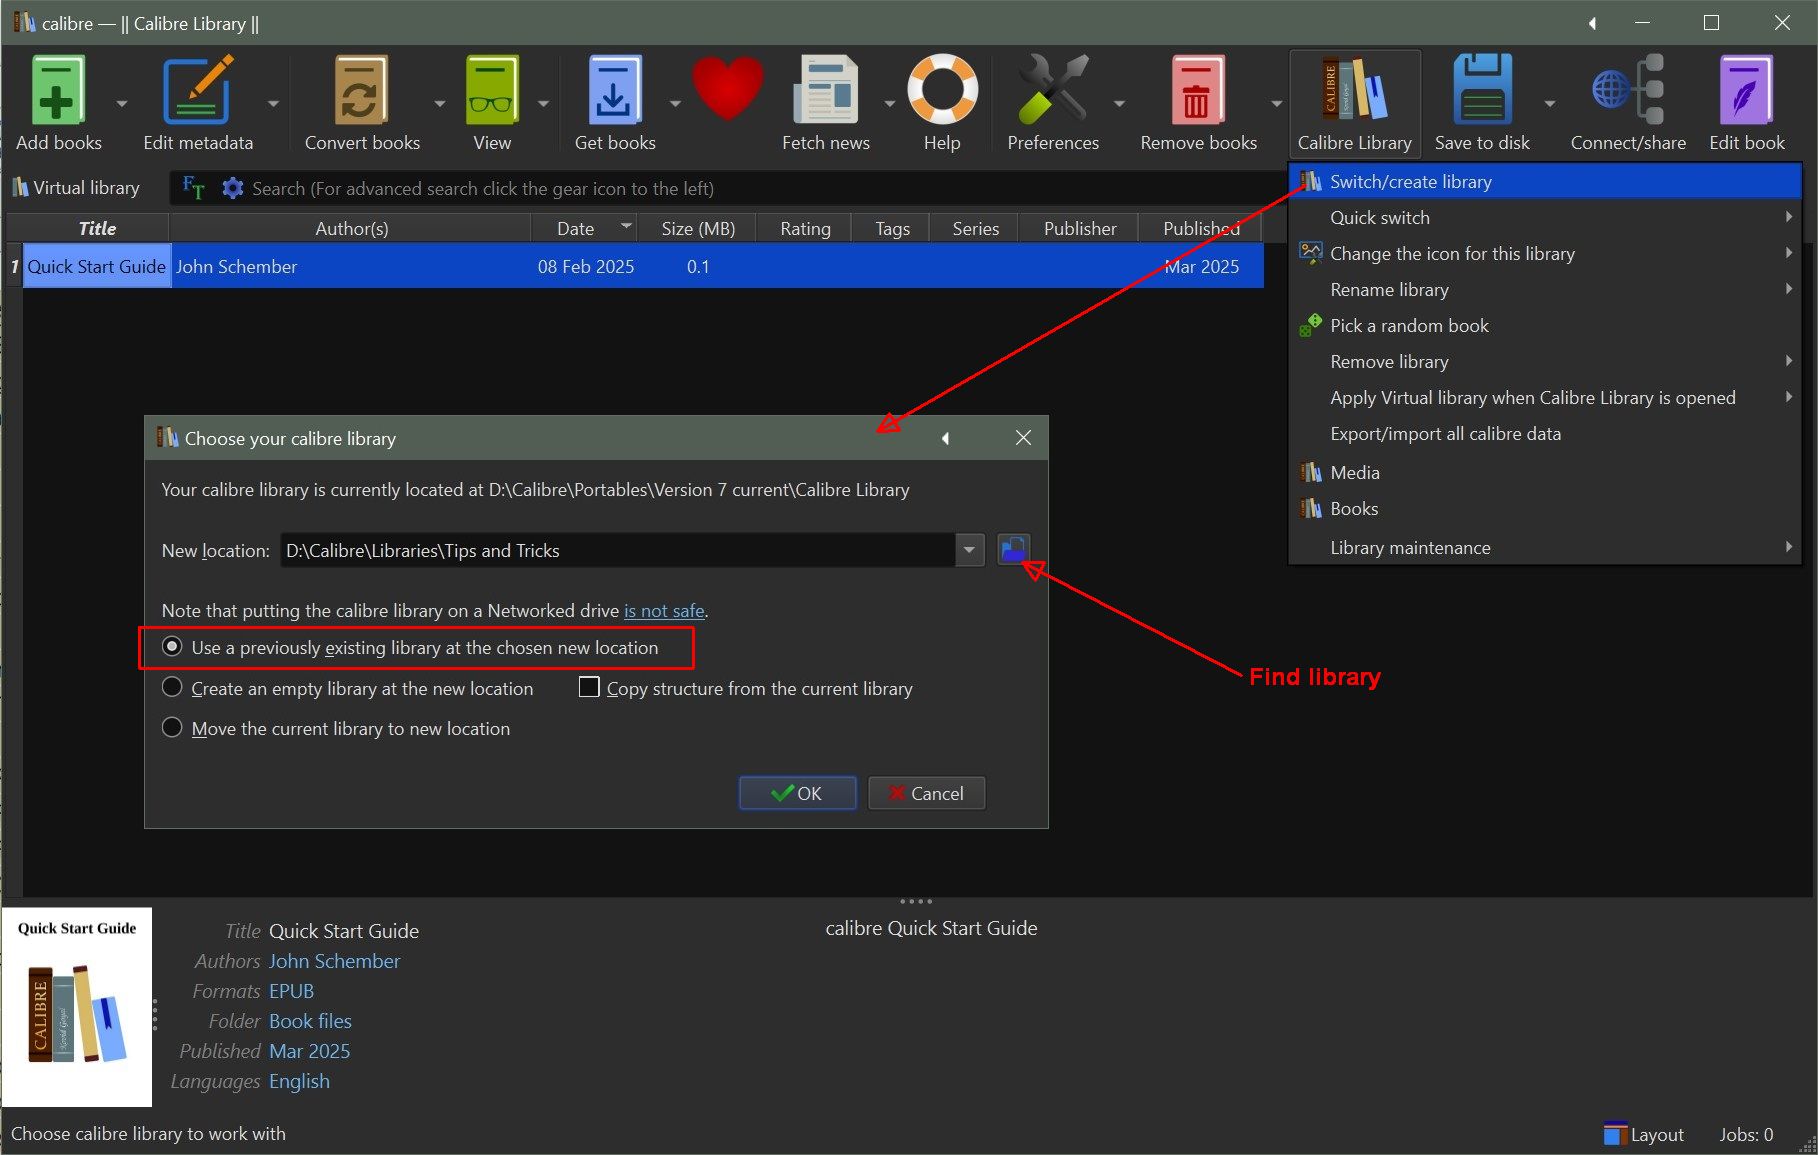
Task: Follow the 'is not safe' link
Action: (664, 610)
